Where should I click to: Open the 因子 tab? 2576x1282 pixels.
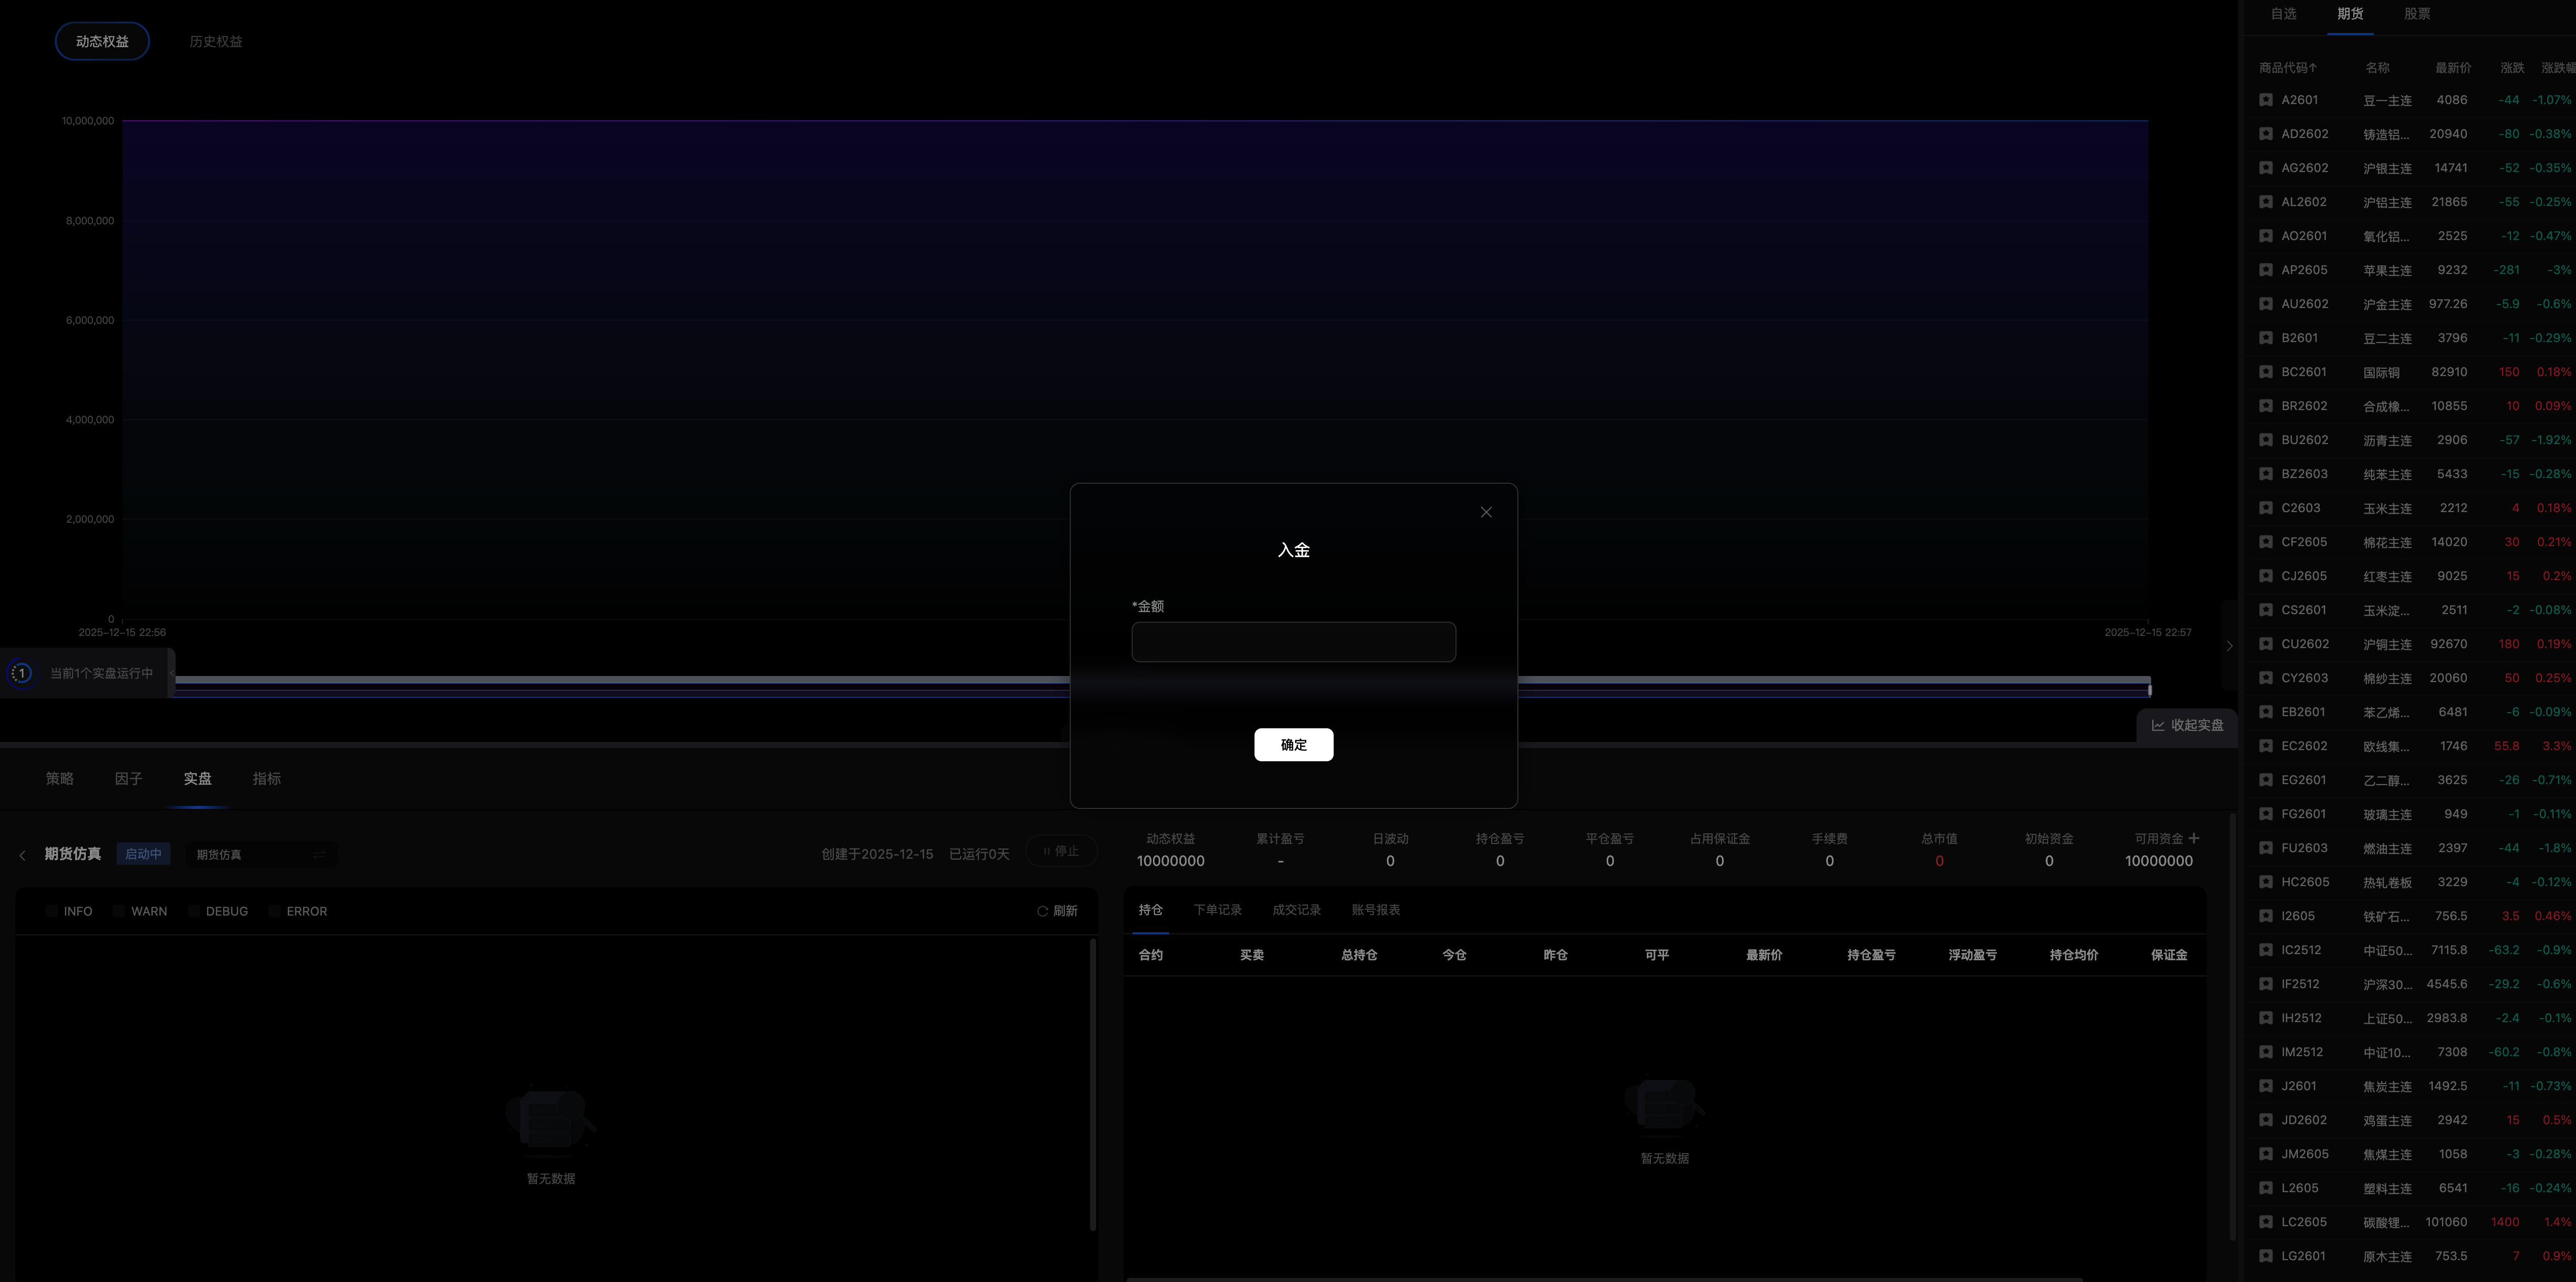tap(128, 779)
